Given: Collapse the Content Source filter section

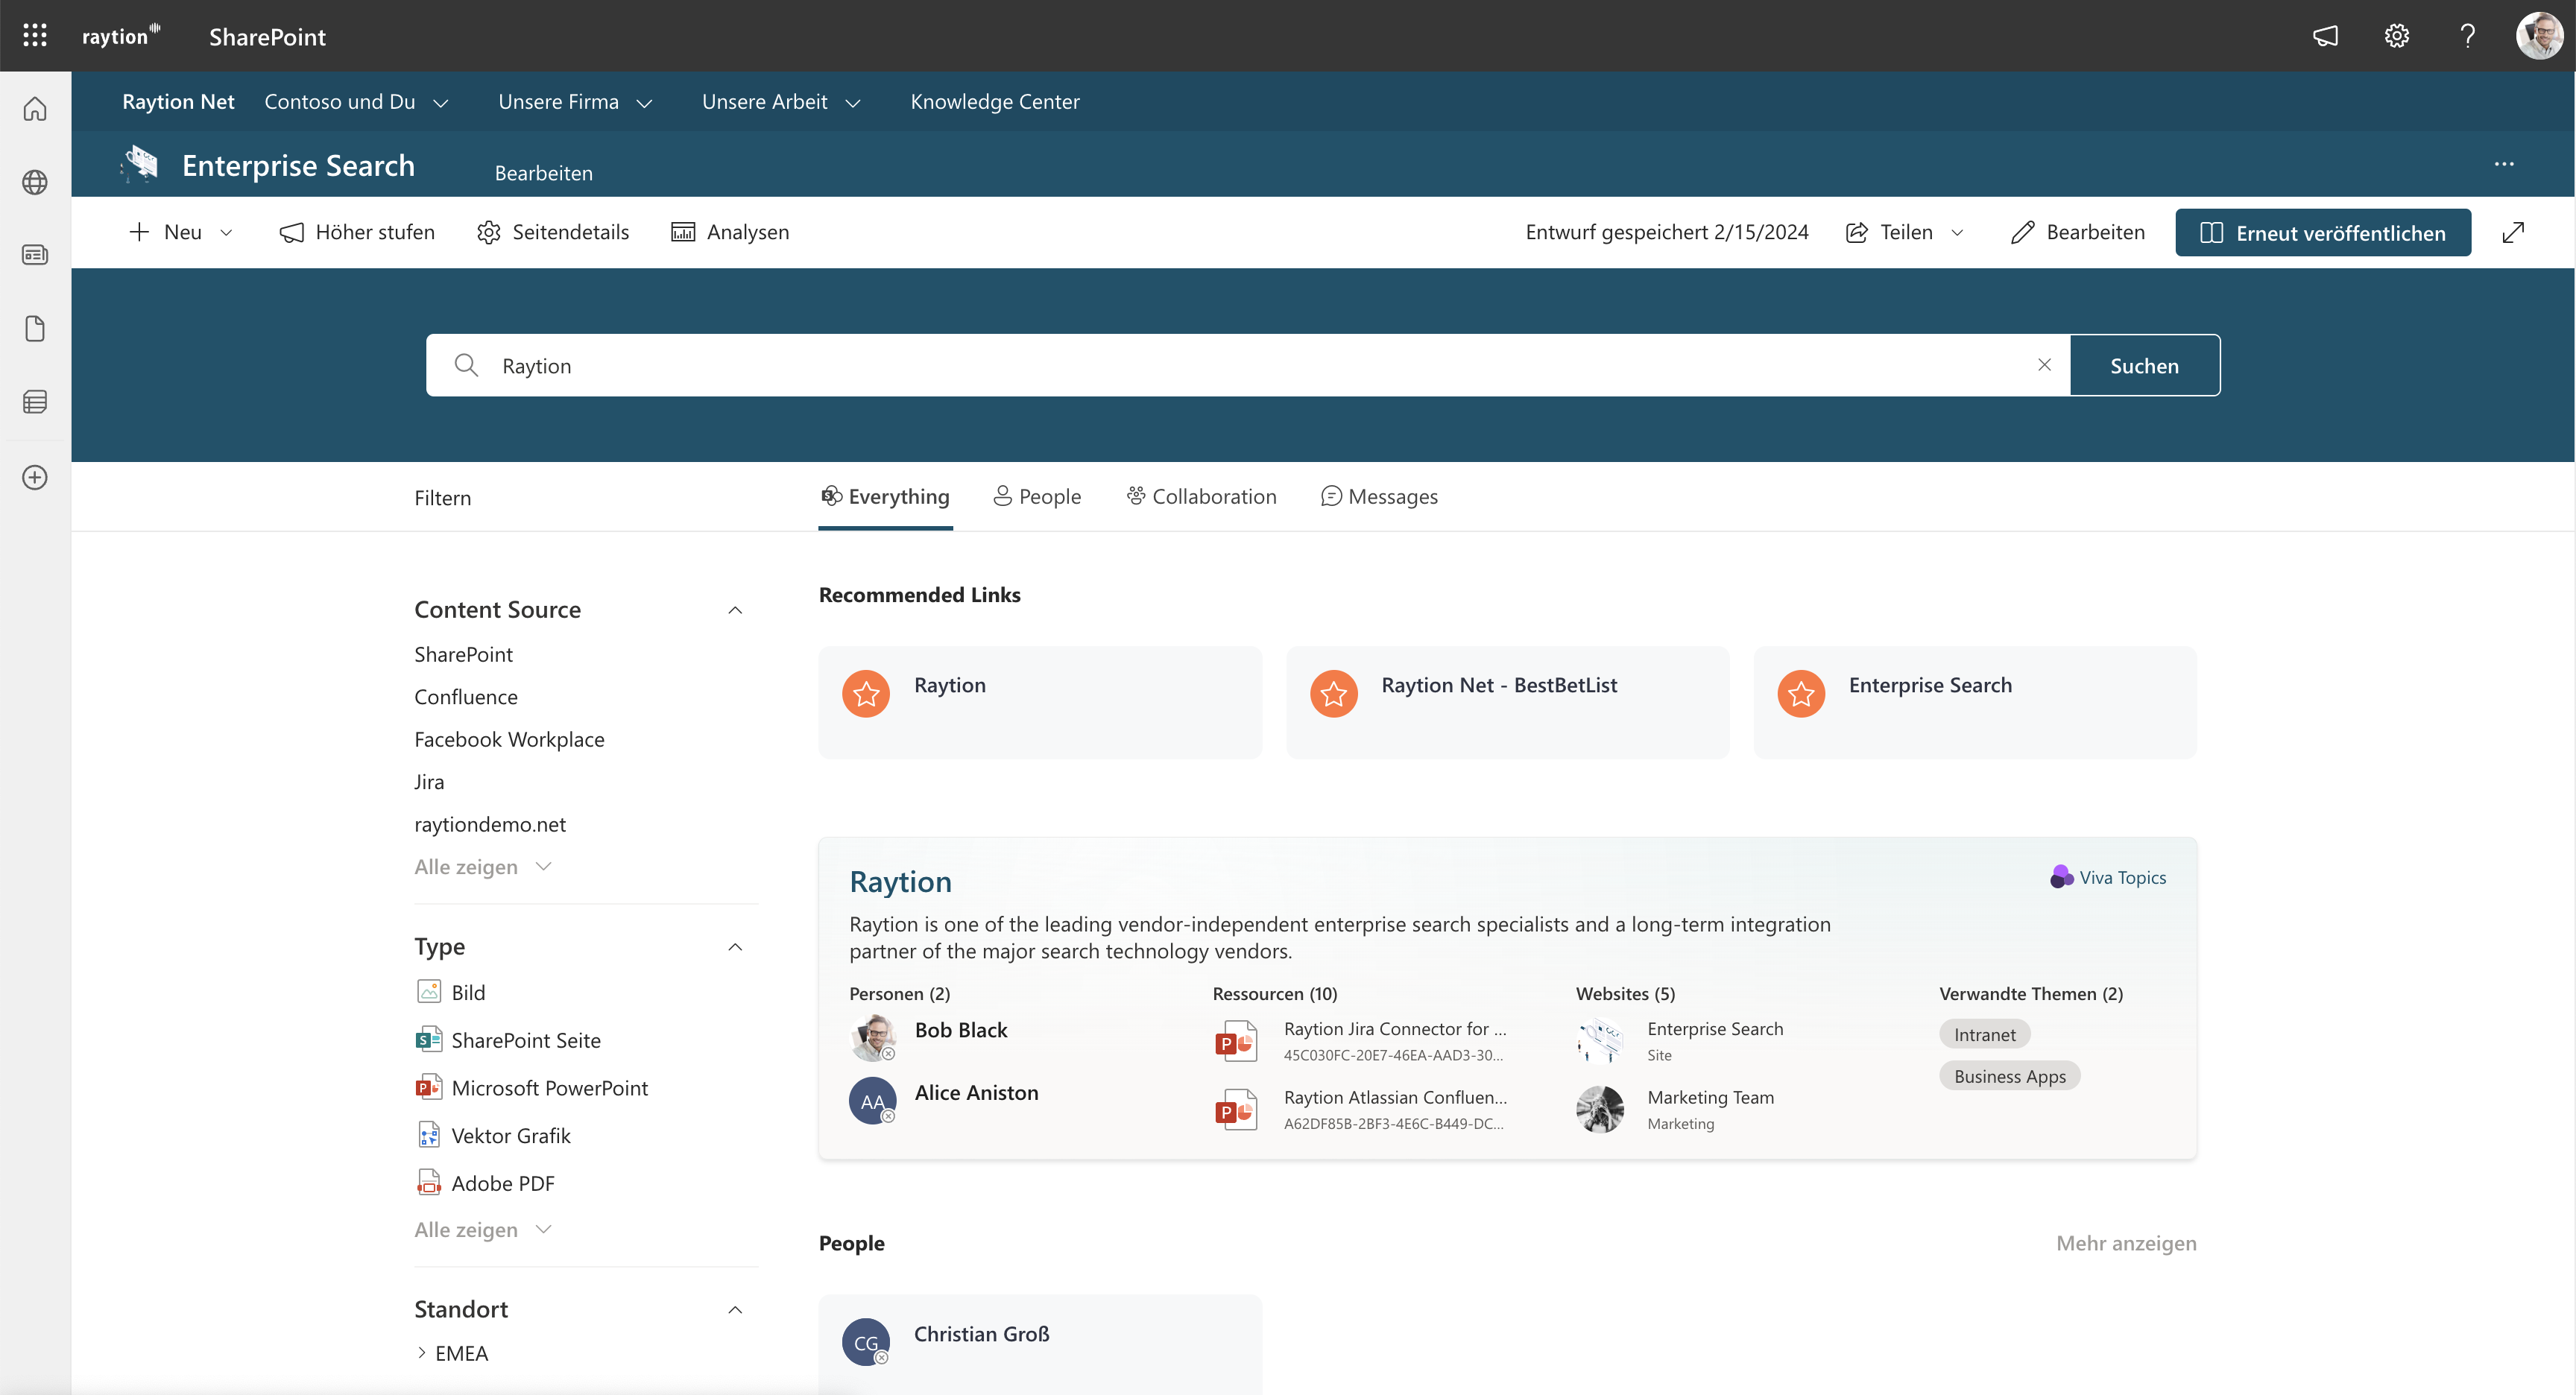Looking at the screenshot, I should click(x=735, y=610).
